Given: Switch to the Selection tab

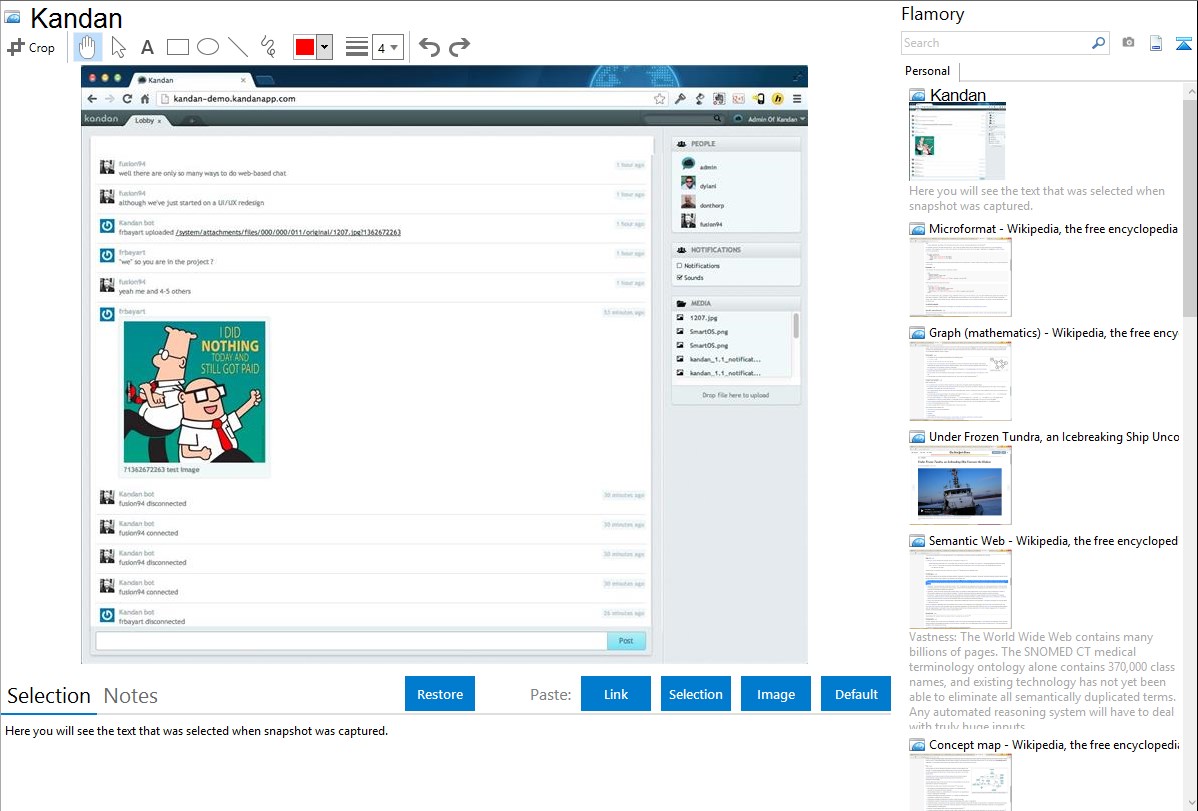Looking at the screenshot, I should click(49, 696).
